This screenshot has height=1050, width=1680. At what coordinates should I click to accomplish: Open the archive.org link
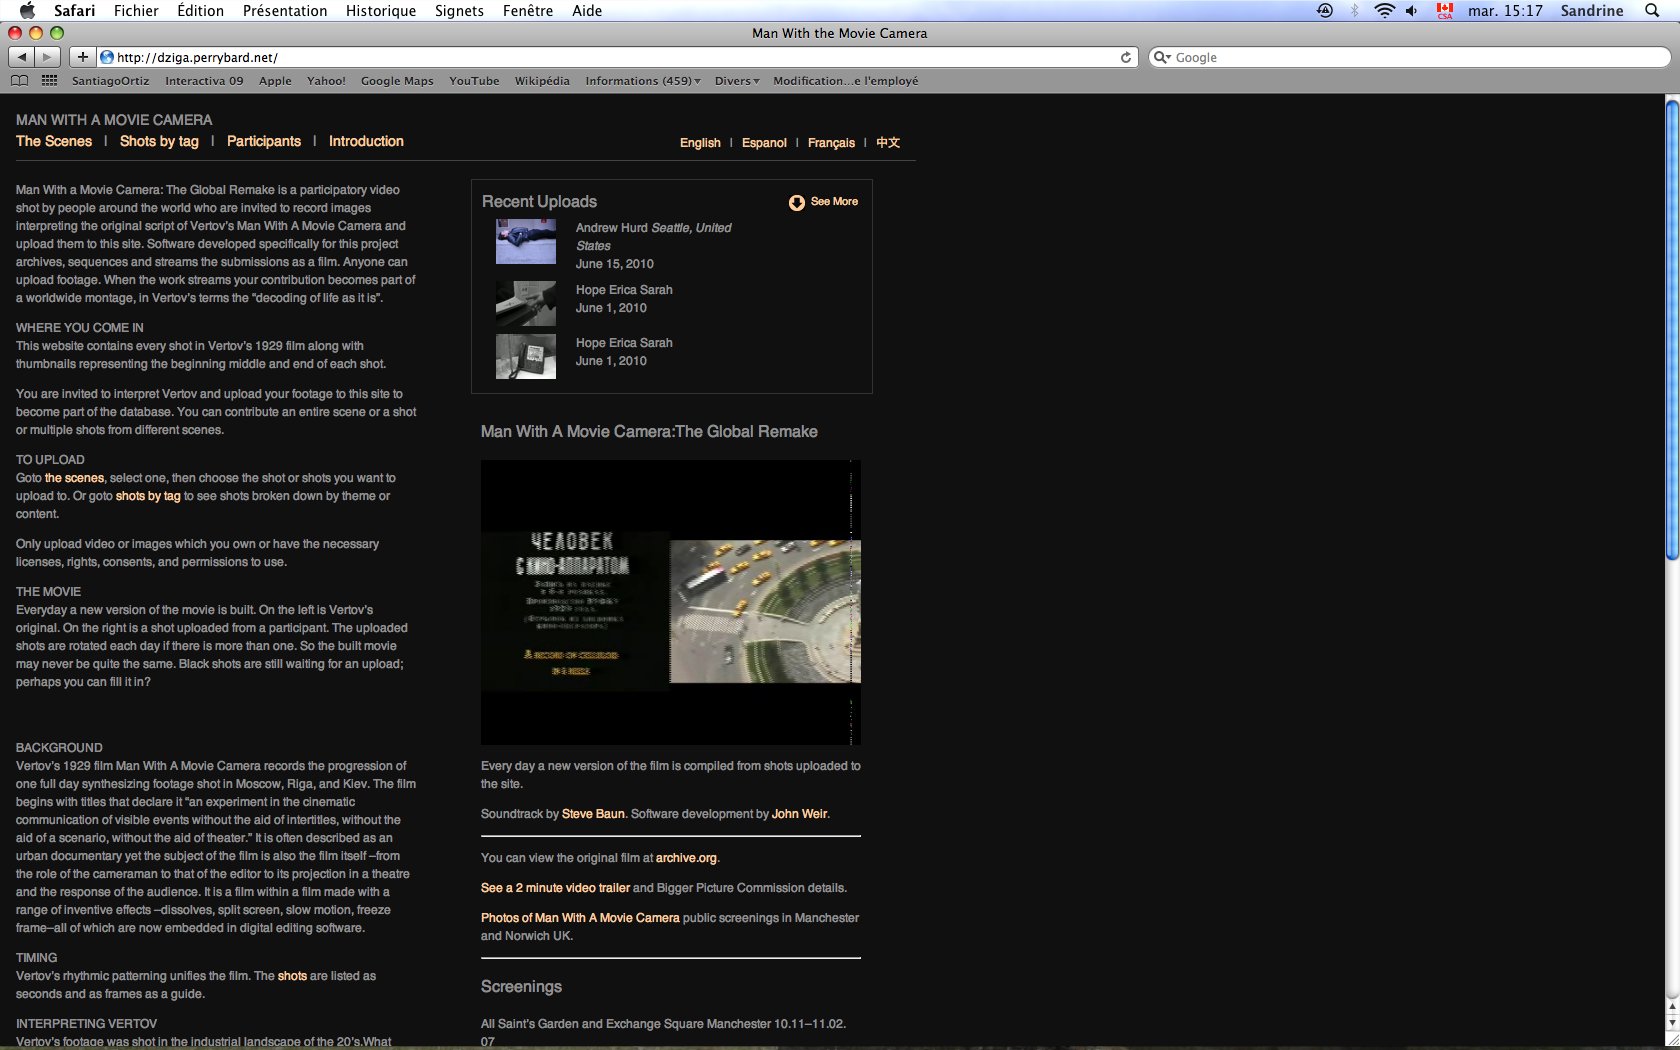686,858
